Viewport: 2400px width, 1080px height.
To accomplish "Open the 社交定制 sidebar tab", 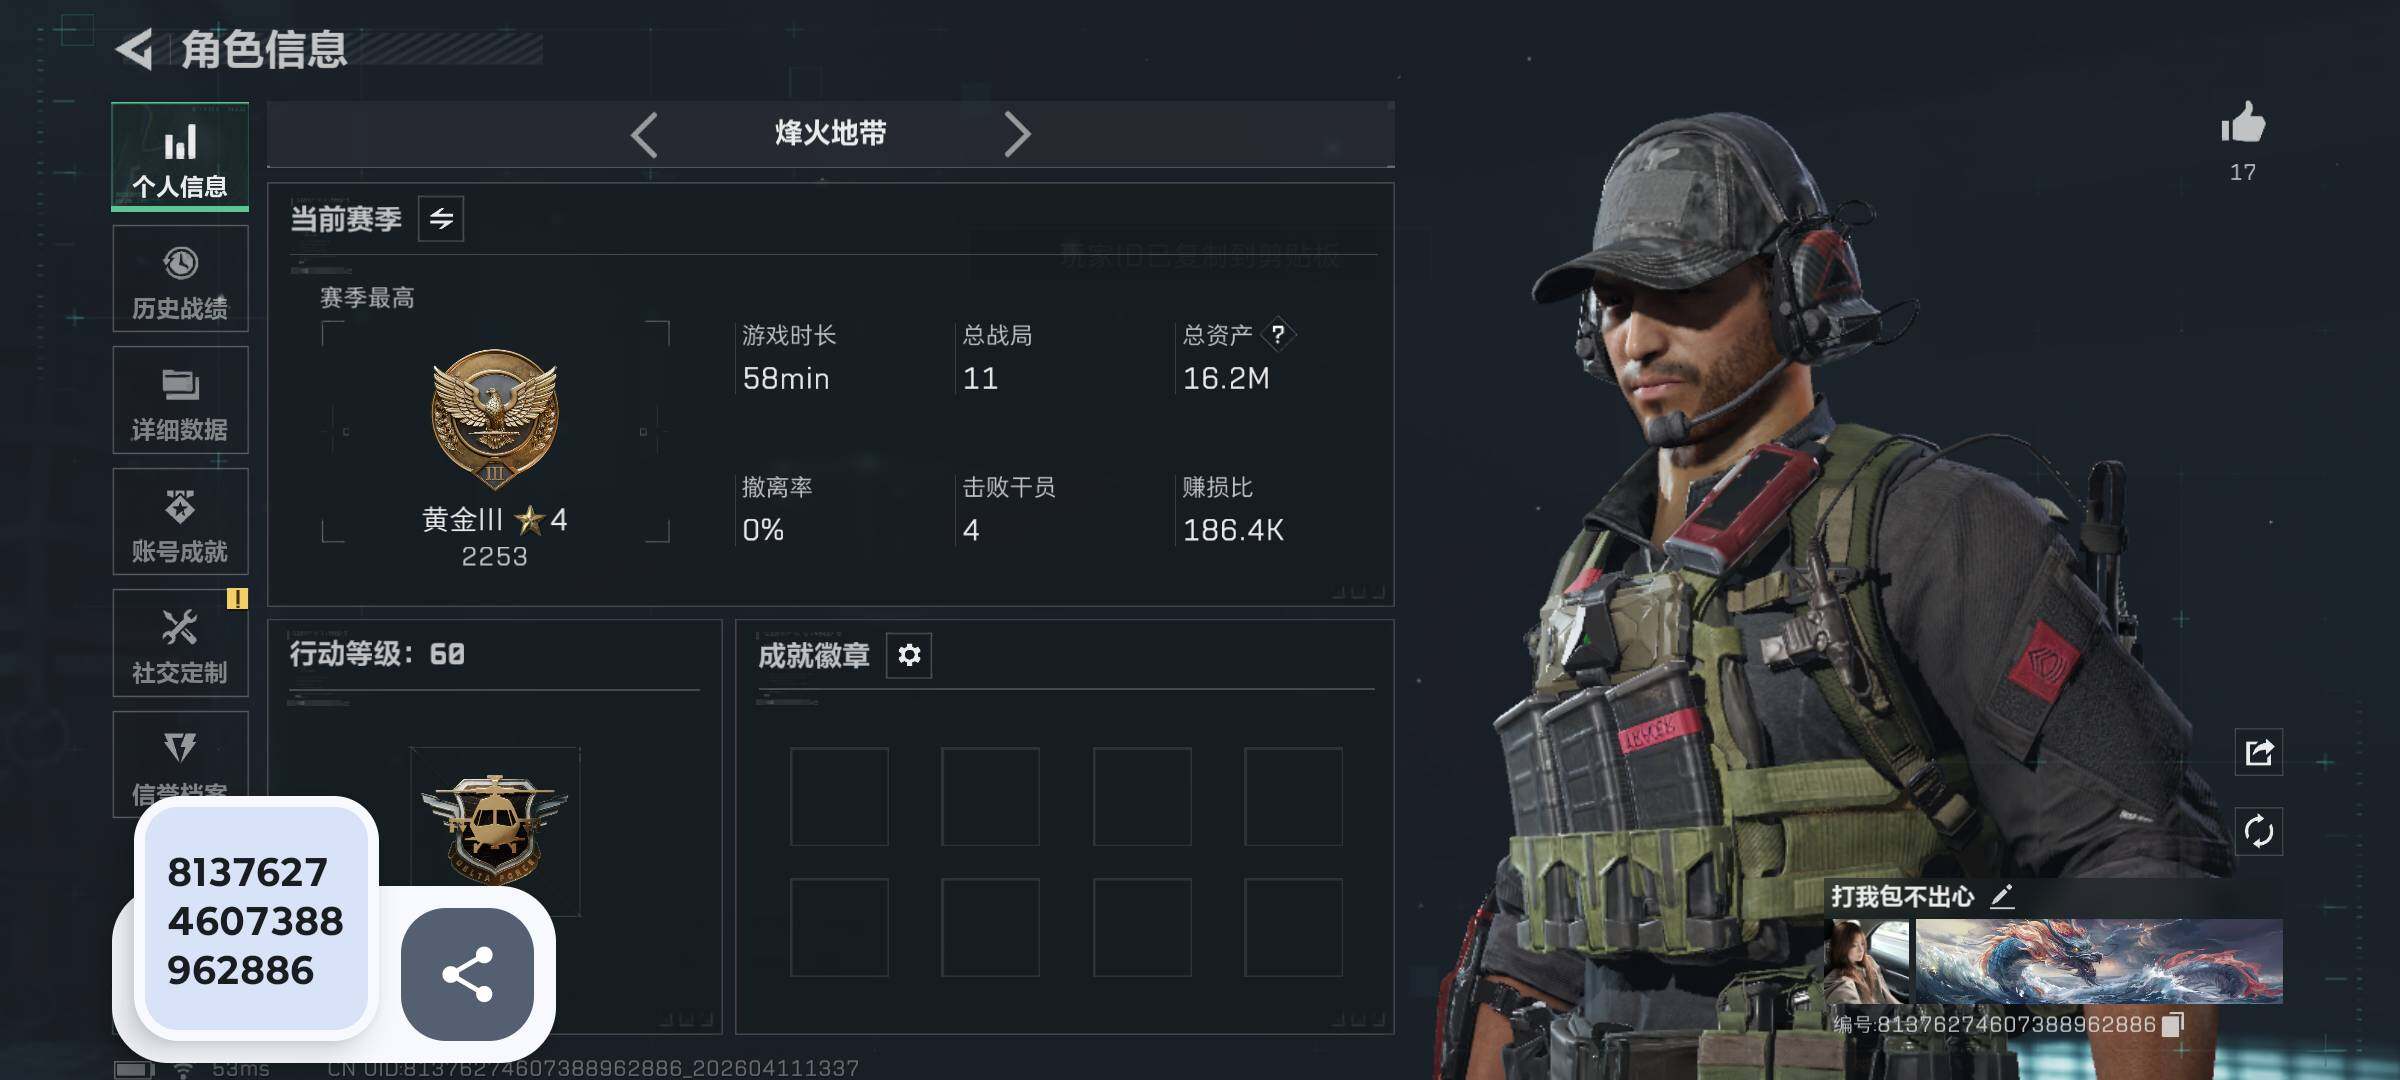I will coord(180,643).
